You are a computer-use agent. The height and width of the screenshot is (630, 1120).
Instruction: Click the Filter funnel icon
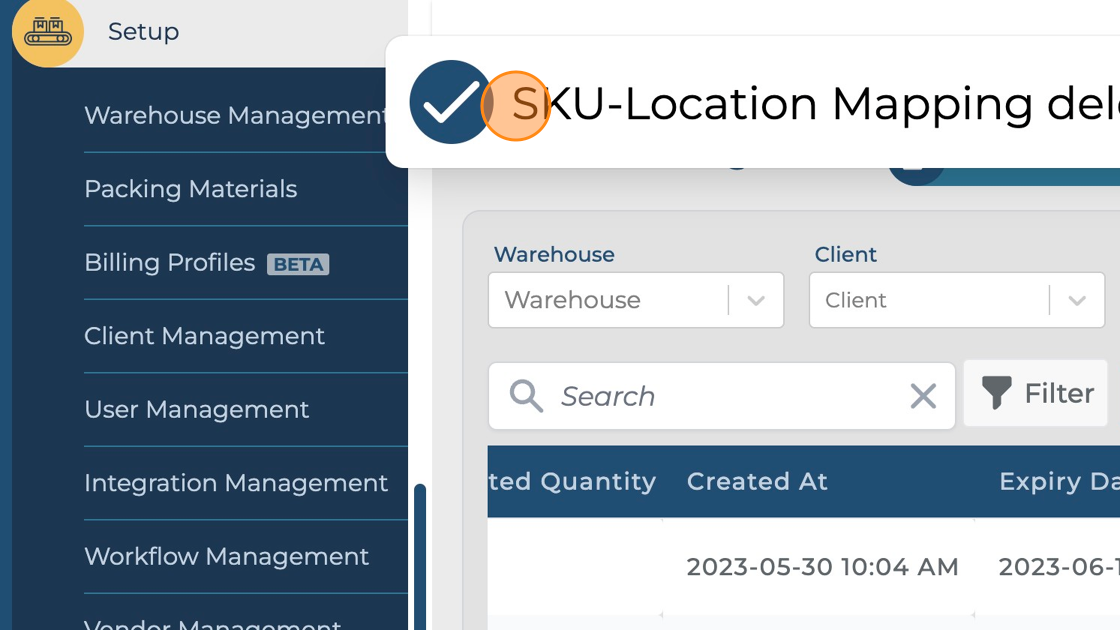[998, 393]
